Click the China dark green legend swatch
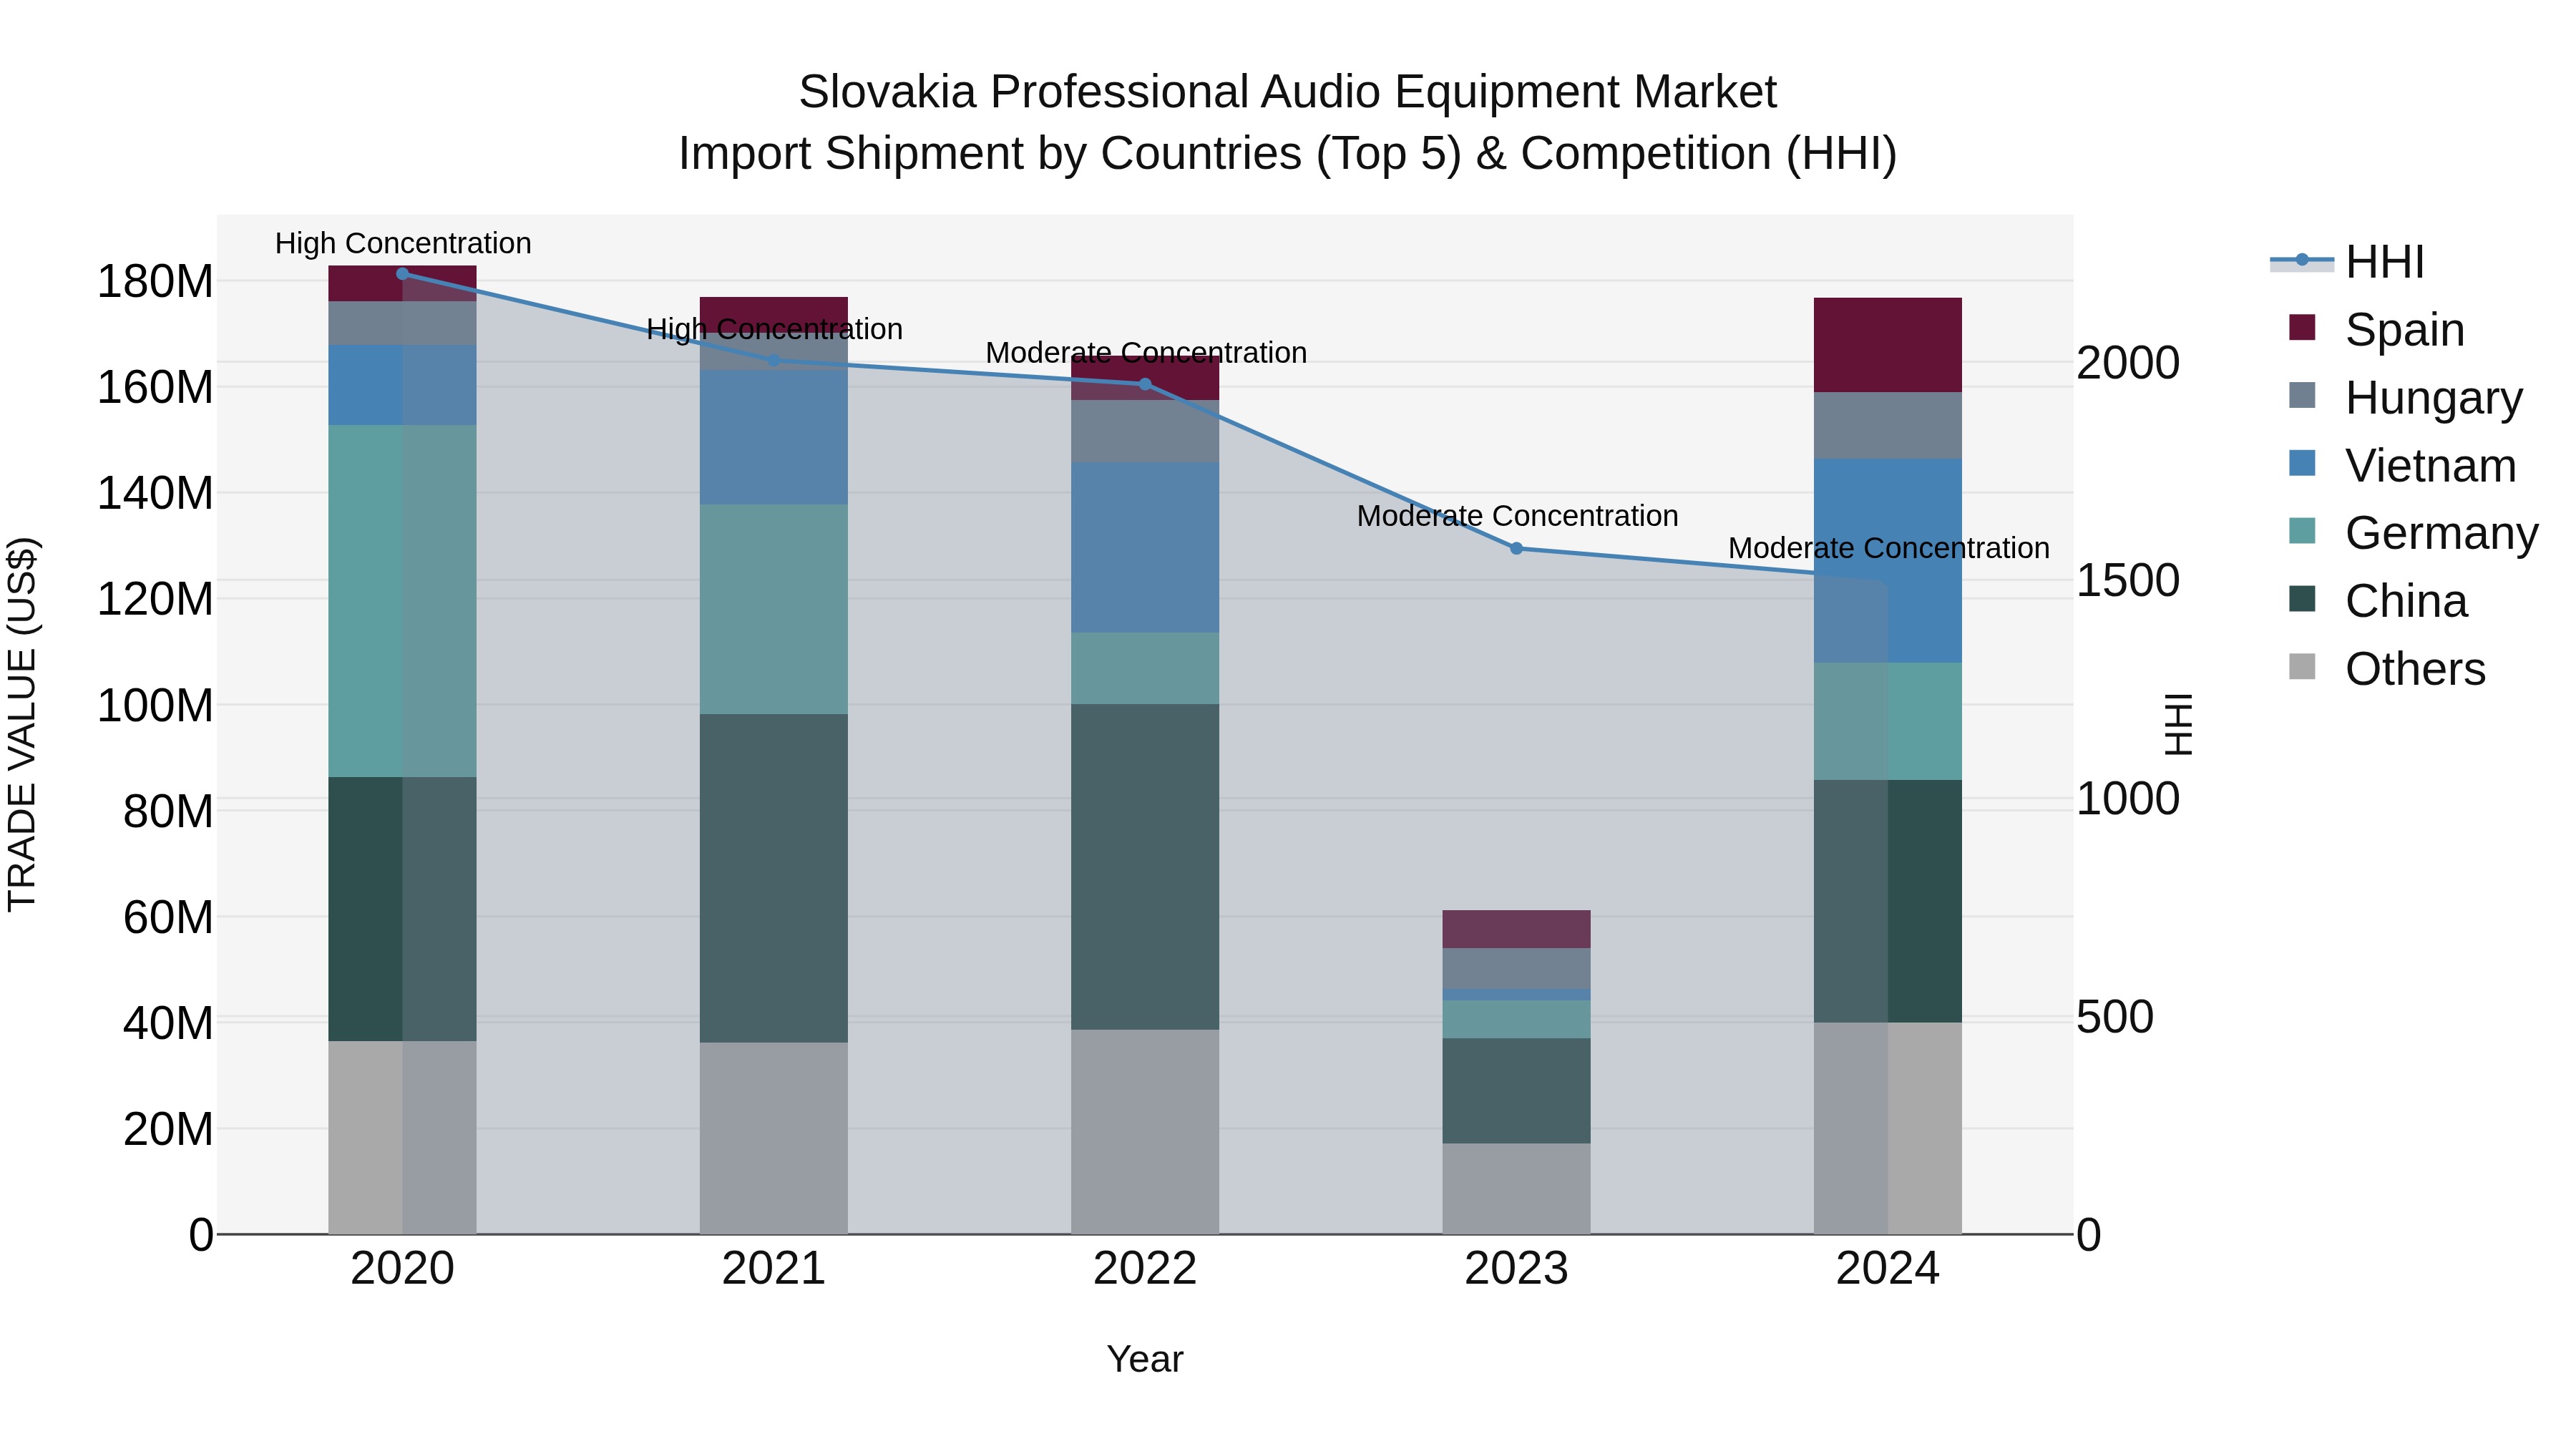 (2302, 599)
